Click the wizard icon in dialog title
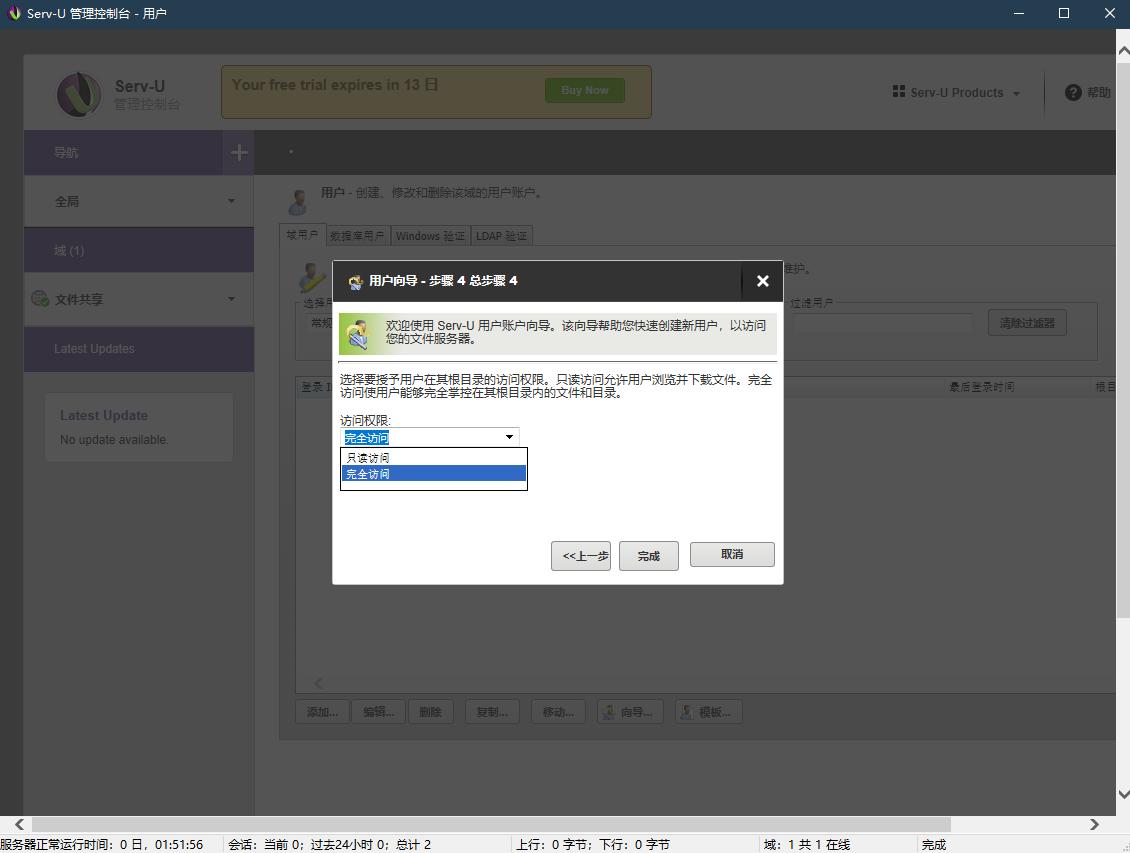The height and width of the screenshot is (853, 1130). (355, 282)
